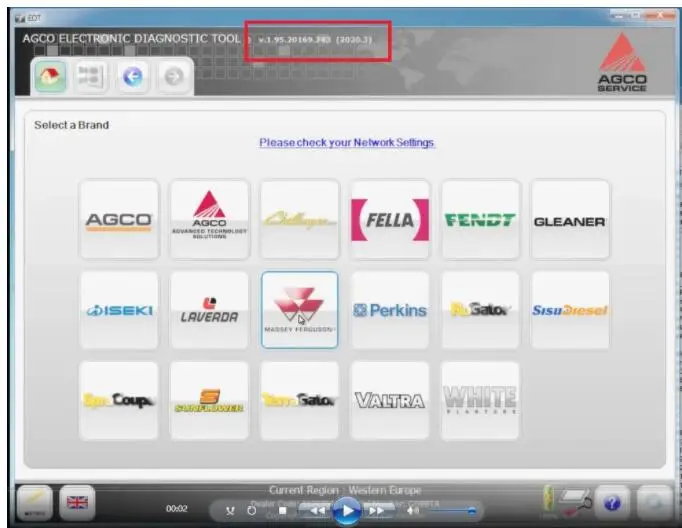The height and width of the screenshot is (528, 682).
Task: Select AGCO Advanced Technology Solutions brand
Action: pyautogui.click(x=210, y=220)
